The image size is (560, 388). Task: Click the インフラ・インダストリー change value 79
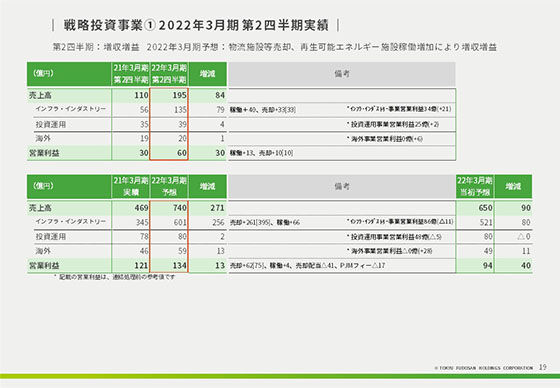coord(220,110)
